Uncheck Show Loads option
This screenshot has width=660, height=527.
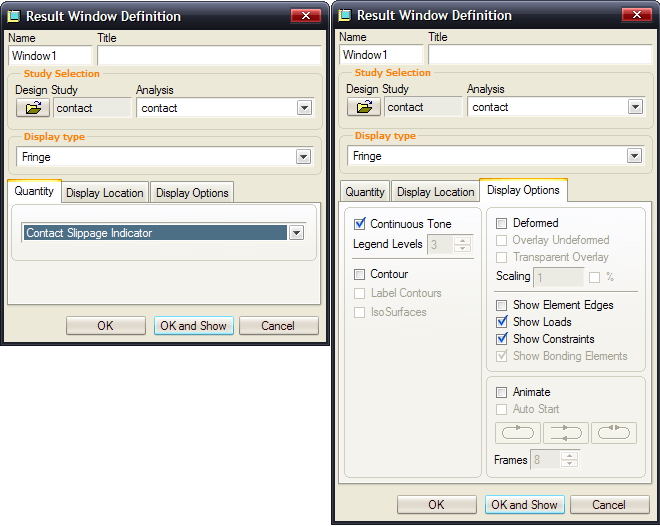pos(502,322)
